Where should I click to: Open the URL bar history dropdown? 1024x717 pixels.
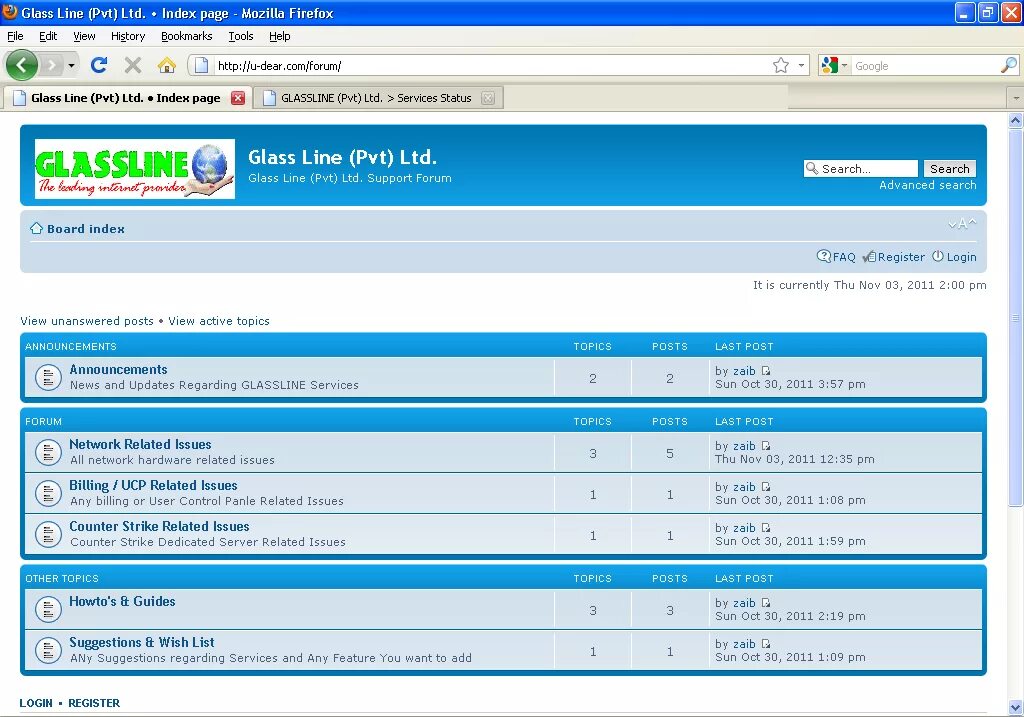pyautogui.click(x=801, y=65)
